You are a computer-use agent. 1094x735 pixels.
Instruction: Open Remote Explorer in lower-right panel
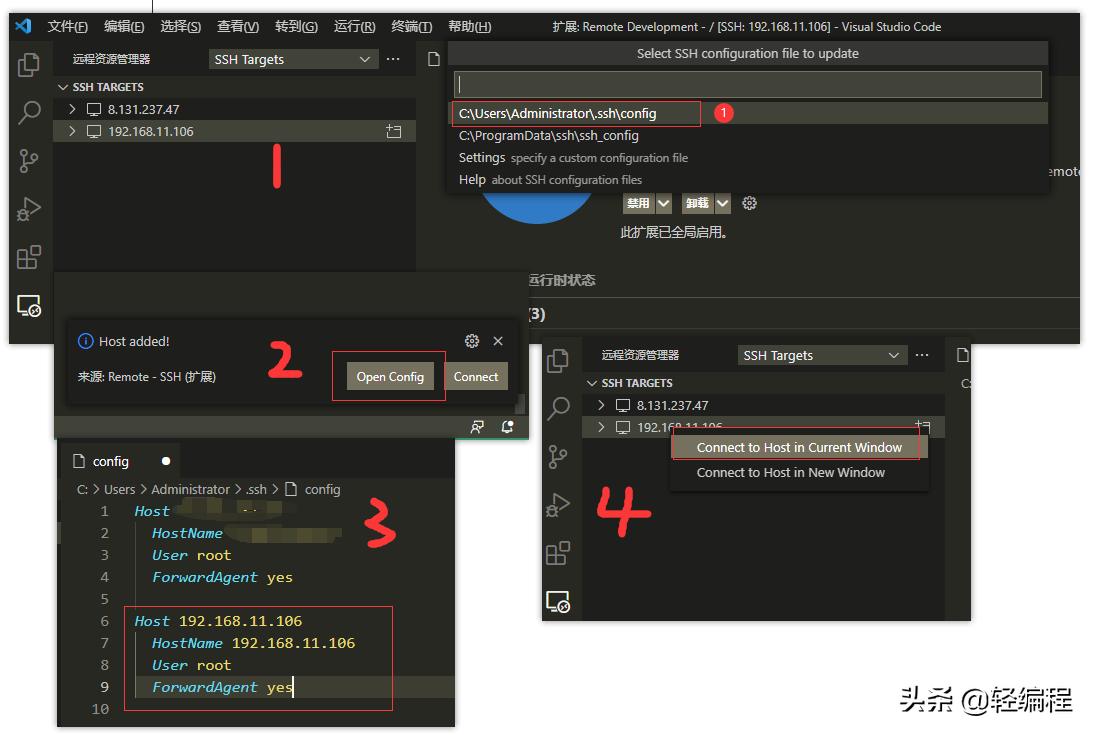point(557,602)
